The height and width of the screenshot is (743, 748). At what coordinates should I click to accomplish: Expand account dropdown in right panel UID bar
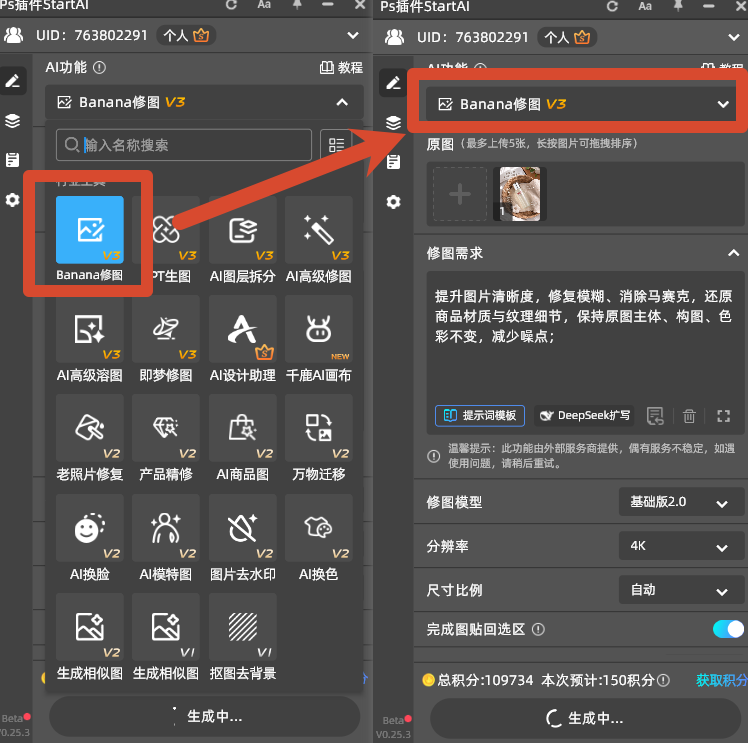pos(734,37)
